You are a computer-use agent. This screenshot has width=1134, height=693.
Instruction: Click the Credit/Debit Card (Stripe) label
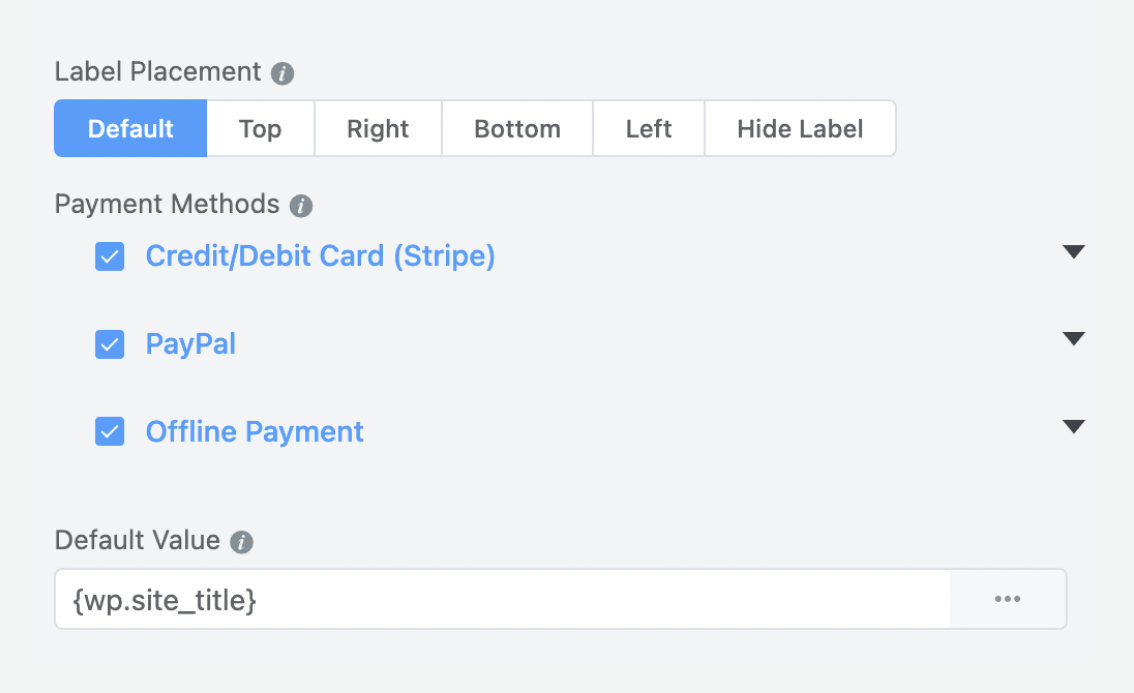pyautogui.click(x=320, y=257)
